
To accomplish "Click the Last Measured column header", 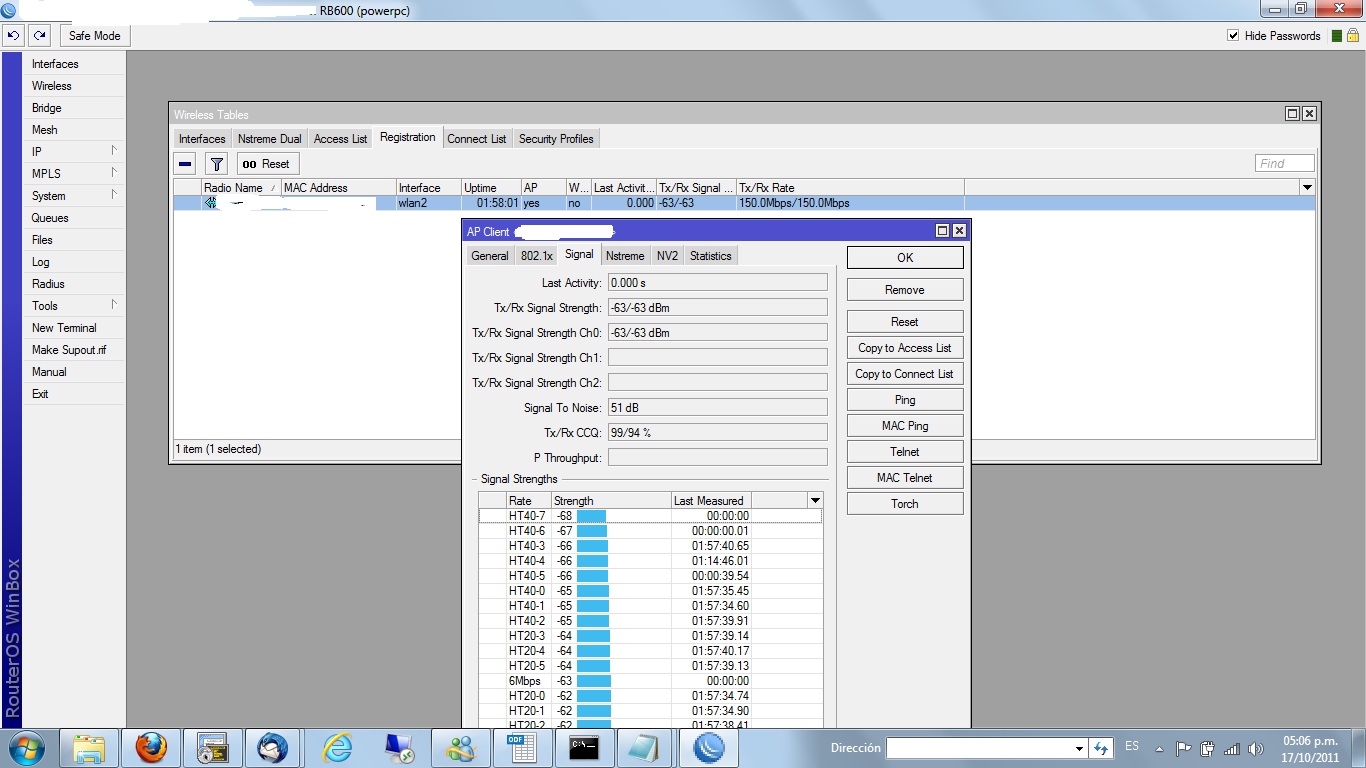I will [x=710, y=500].
